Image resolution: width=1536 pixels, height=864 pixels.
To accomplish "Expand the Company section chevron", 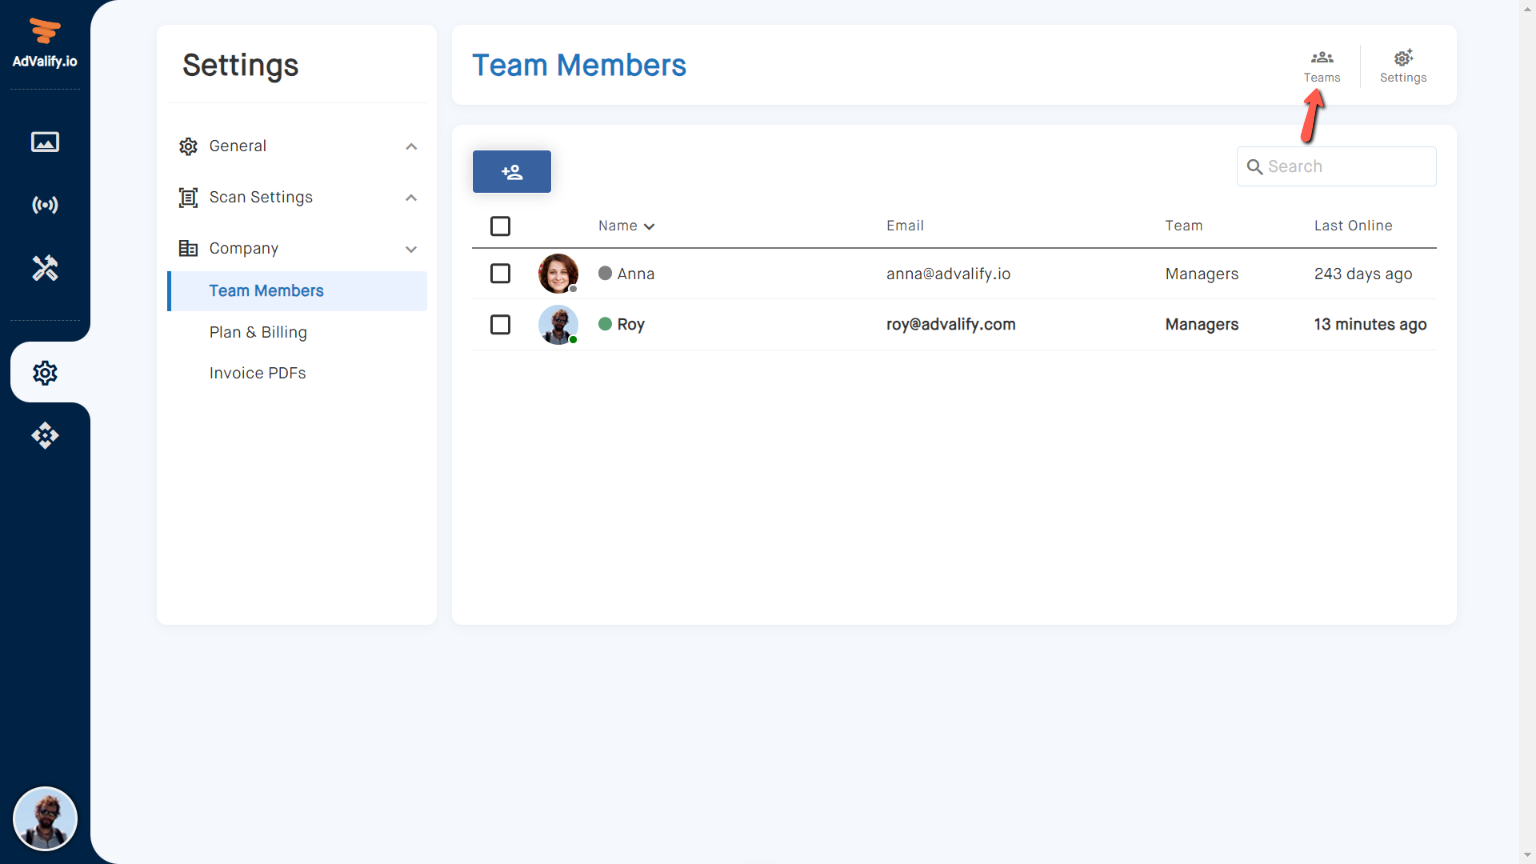I will [411, 249].
